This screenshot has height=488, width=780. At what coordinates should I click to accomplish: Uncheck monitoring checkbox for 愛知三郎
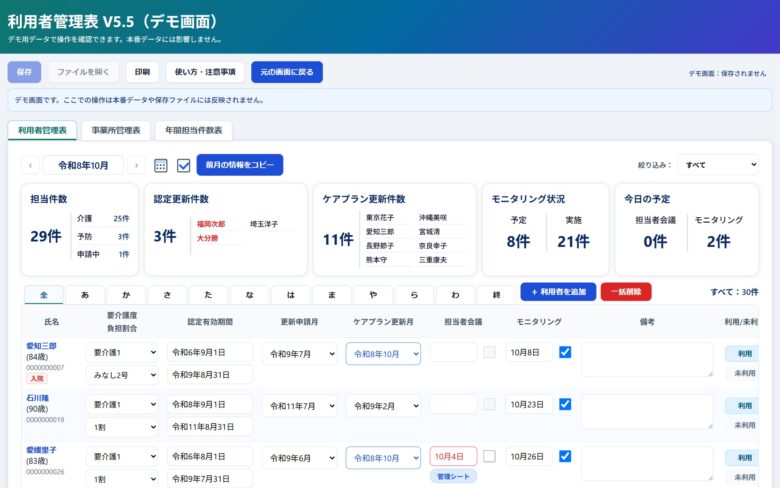point(565,352)
